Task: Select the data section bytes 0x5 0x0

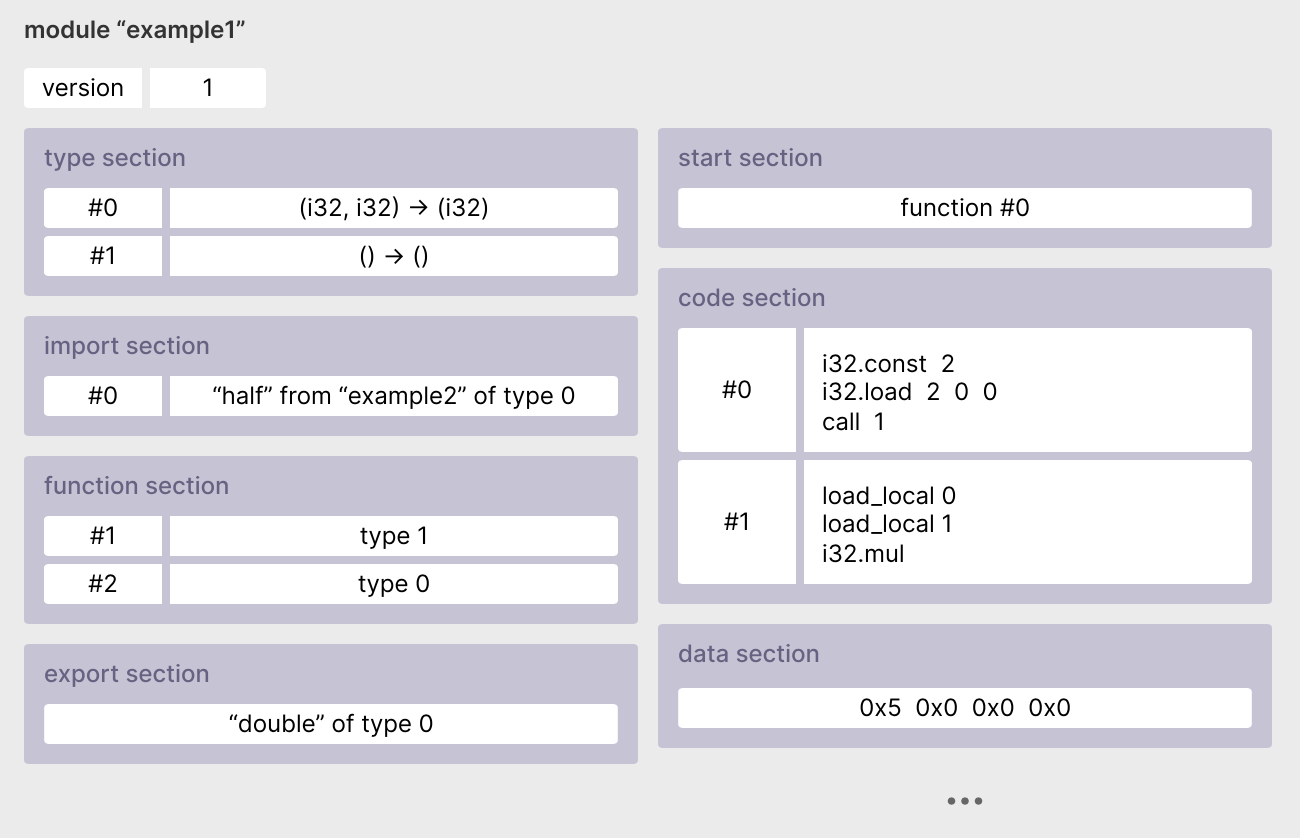Action: (964, 708)
